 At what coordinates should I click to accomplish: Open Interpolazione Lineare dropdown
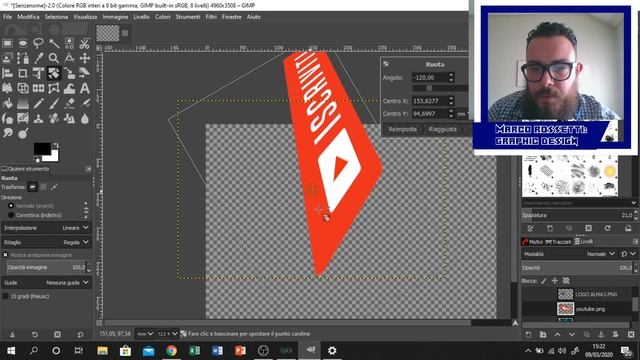tap(46, 228)
